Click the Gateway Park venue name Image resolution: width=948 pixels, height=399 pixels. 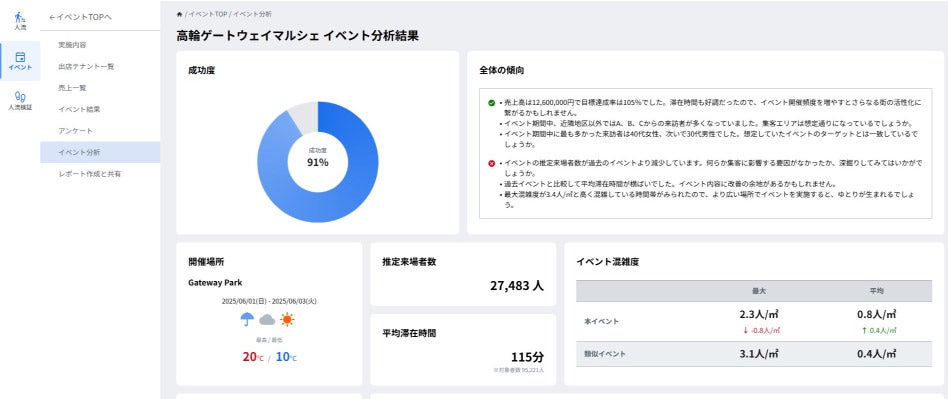tap(215, 282)
